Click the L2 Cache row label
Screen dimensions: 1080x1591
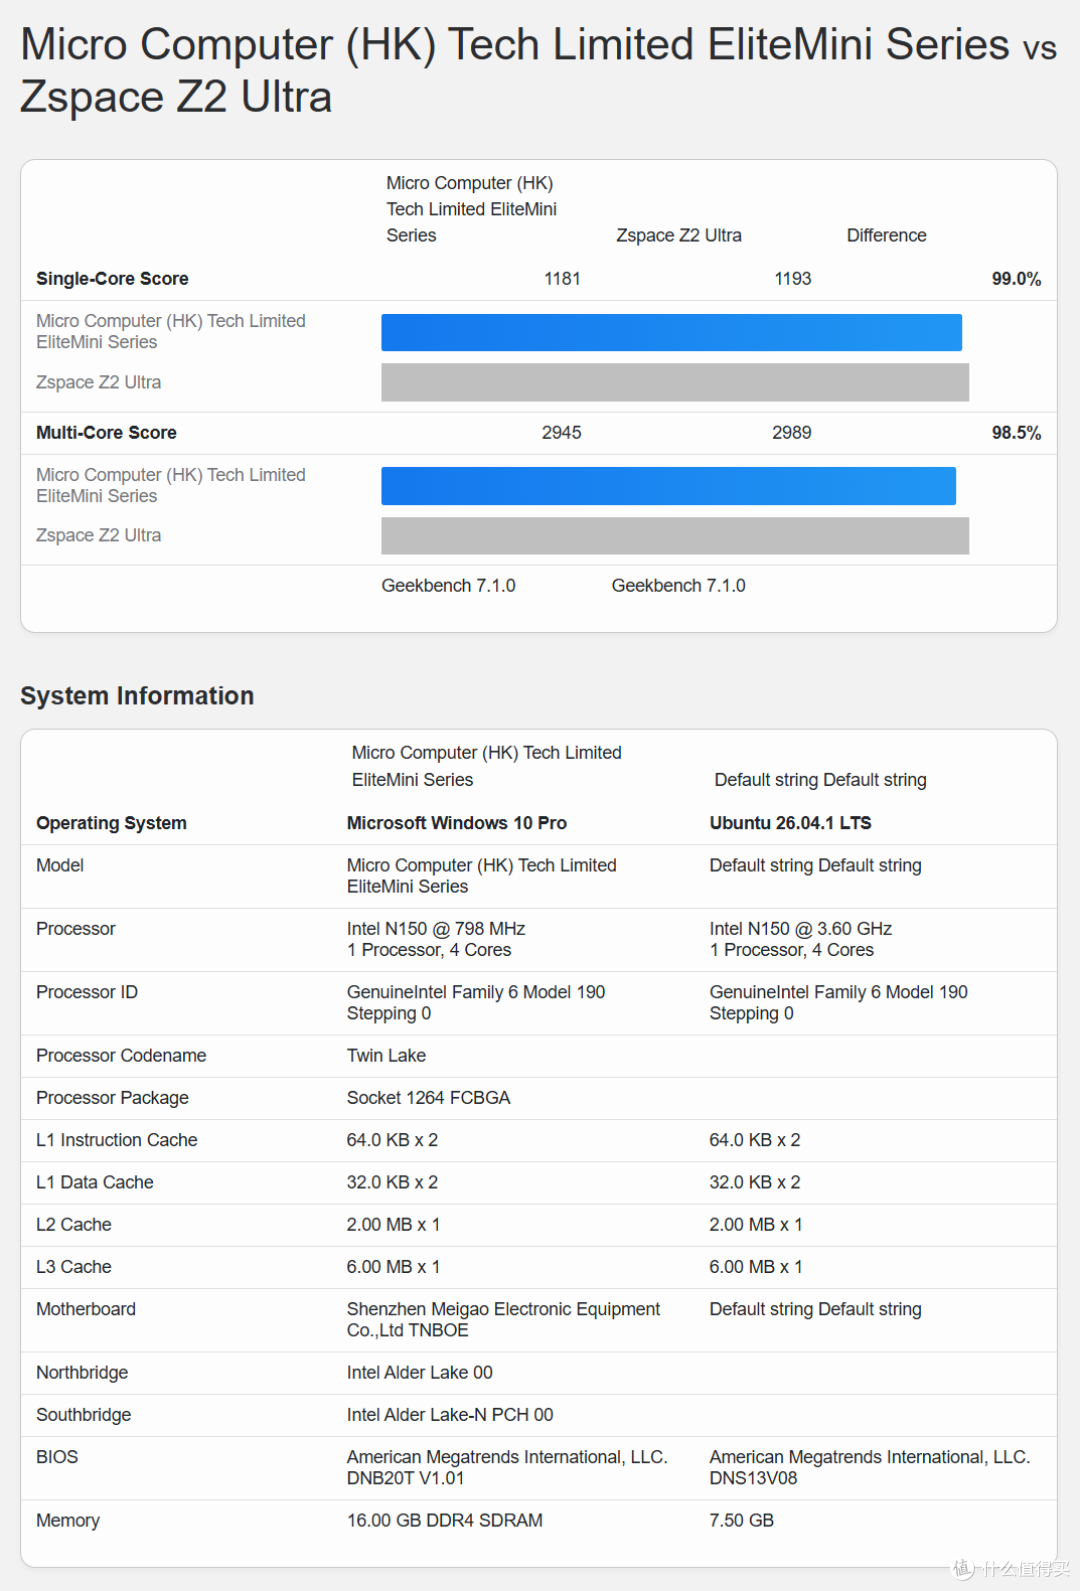pyautogui.click(x=74, y=1225)
